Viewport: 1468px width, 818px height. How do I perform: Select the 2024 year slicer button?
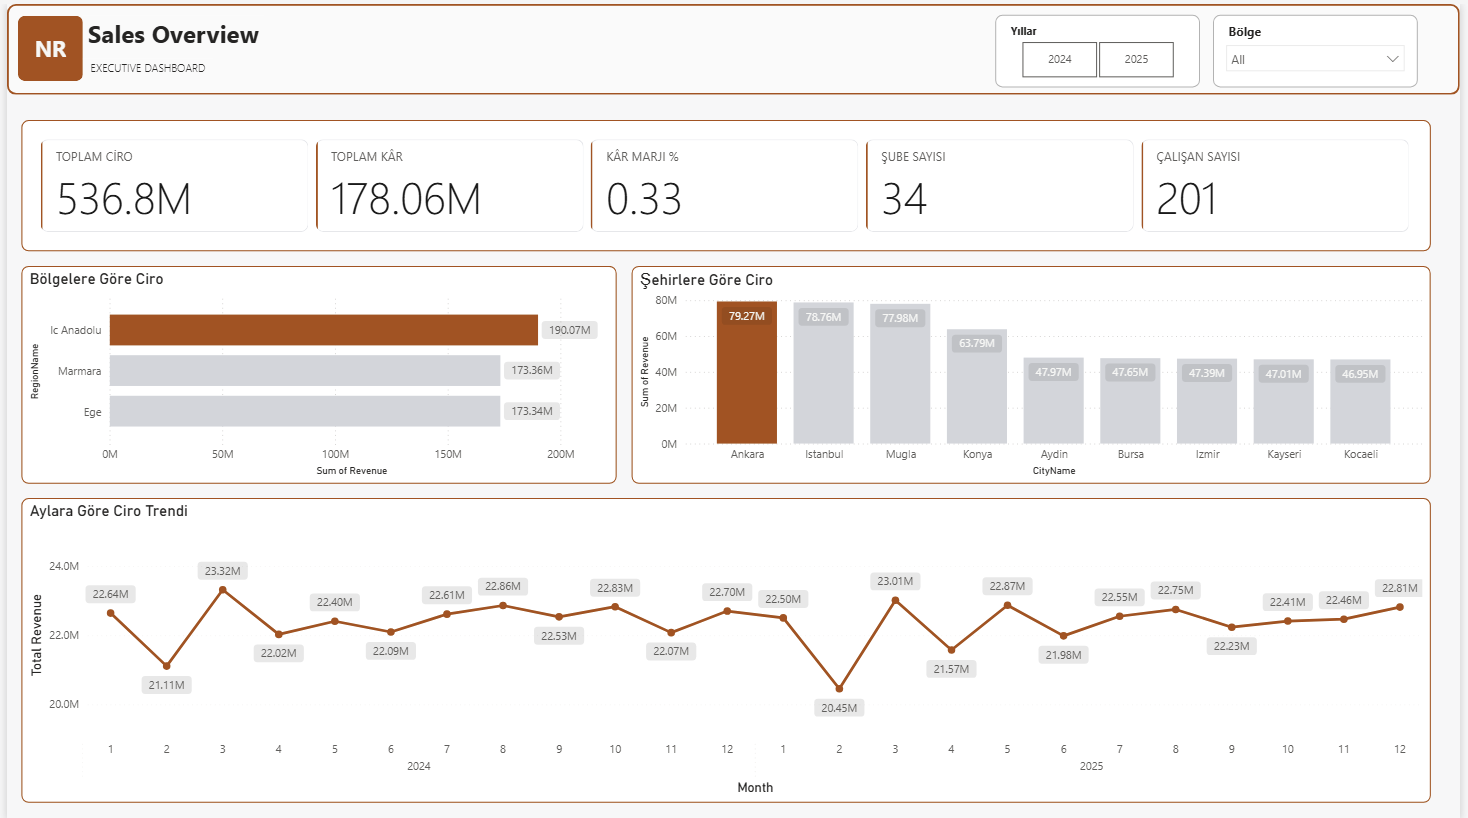coord(1059,60)
